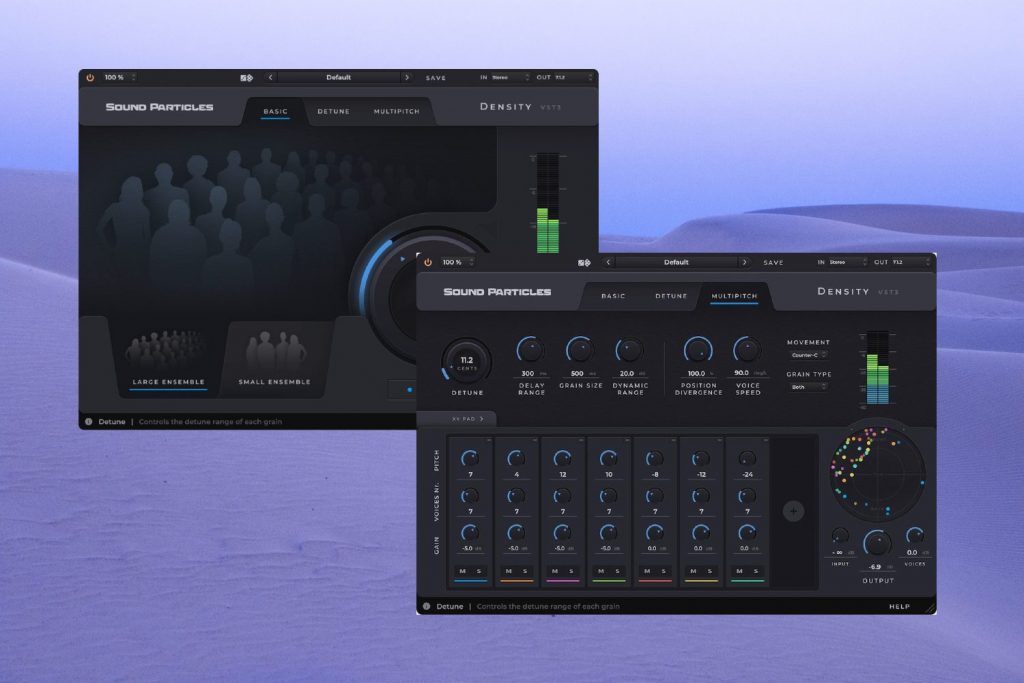
Task: Click SAVE in the Basic window
Action: click(x=436, y=78)
